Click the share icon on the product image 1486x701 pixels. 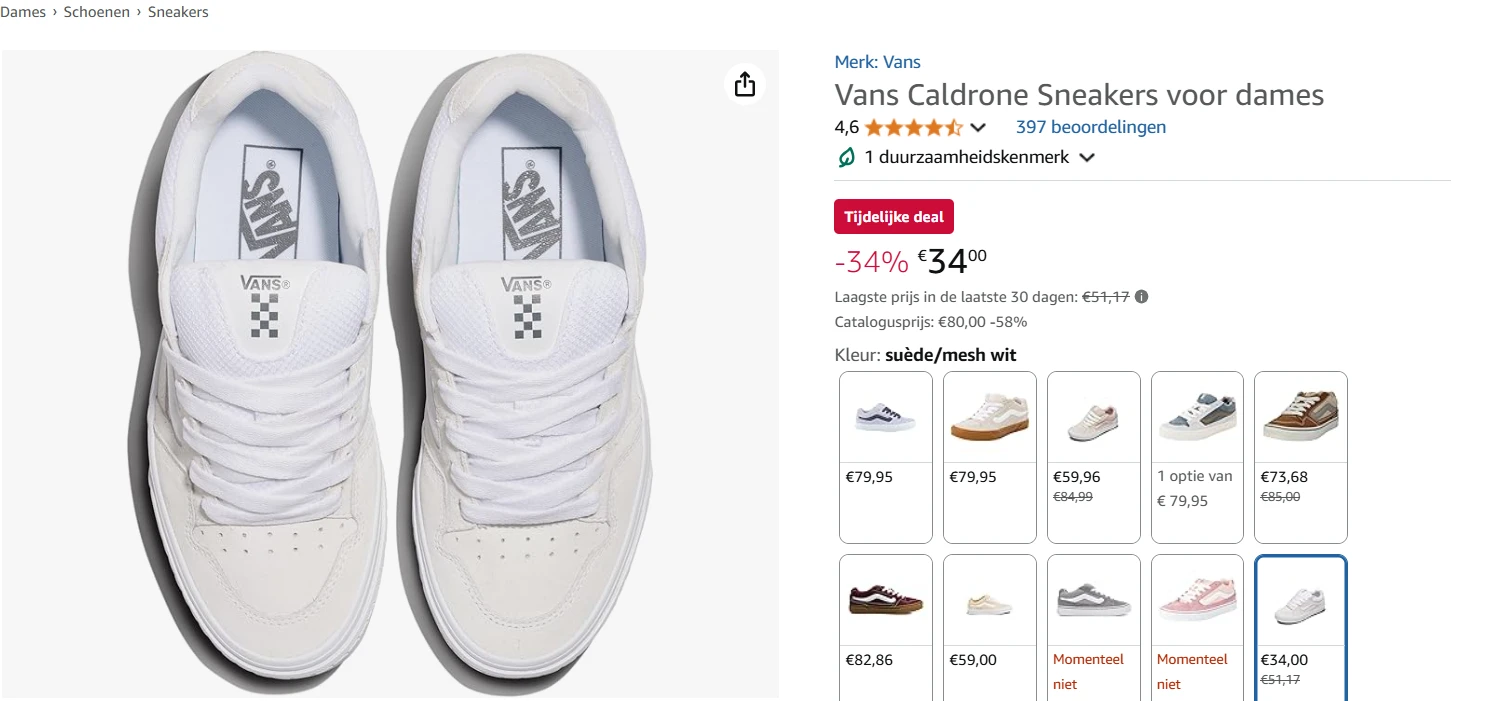pos(744,85)
